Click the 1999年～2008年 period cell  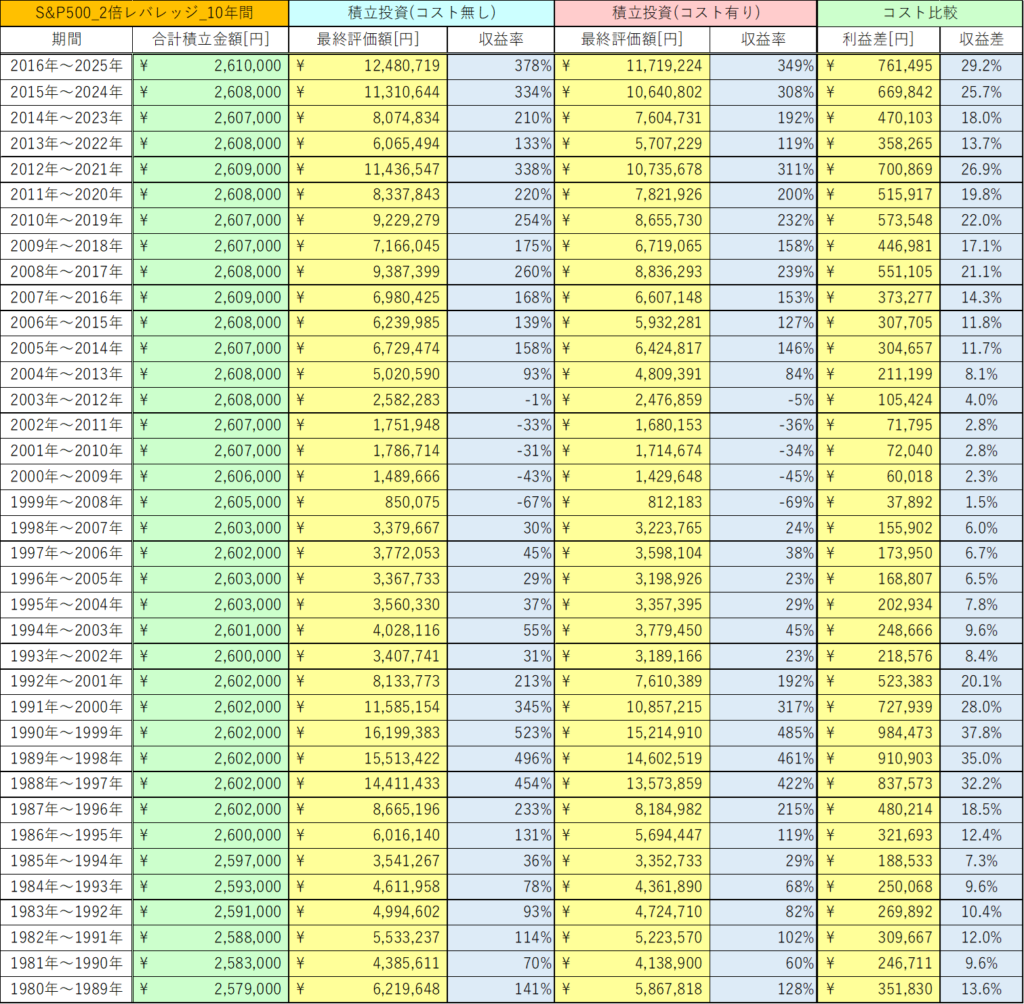point(66,502)
